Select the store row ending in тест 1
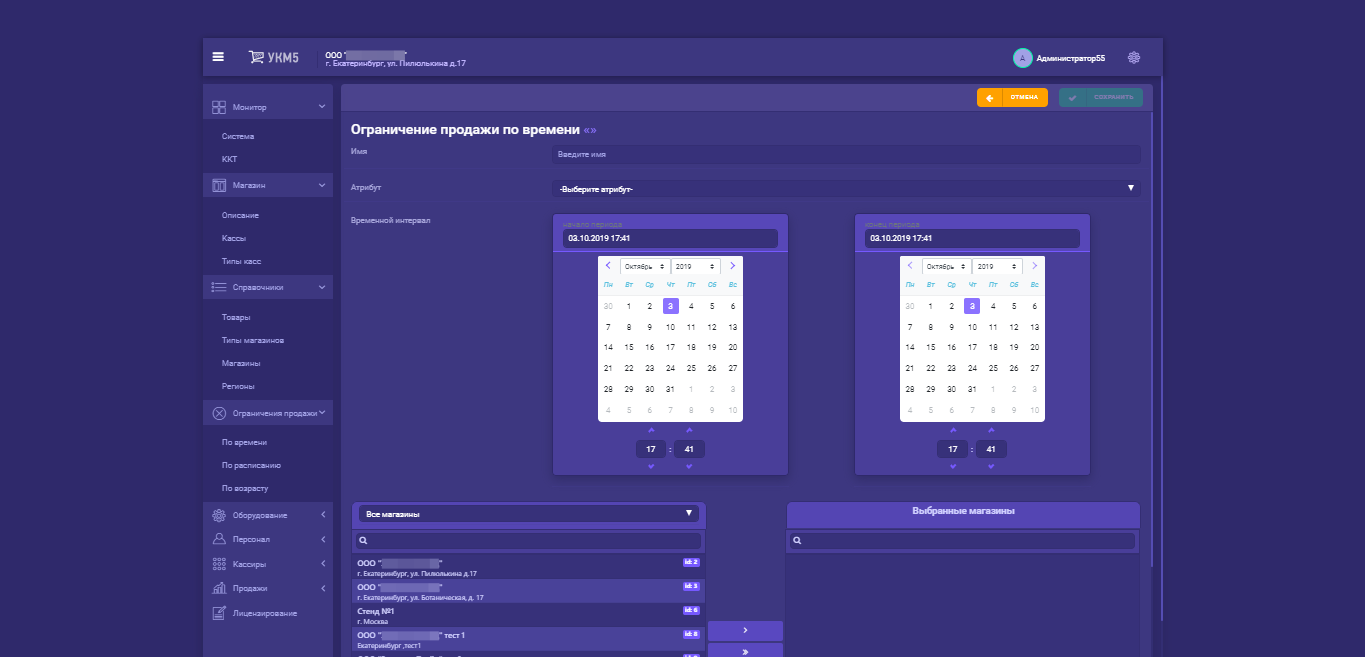This screenshot has height=657, width=1365. click(x=529, y=639)
